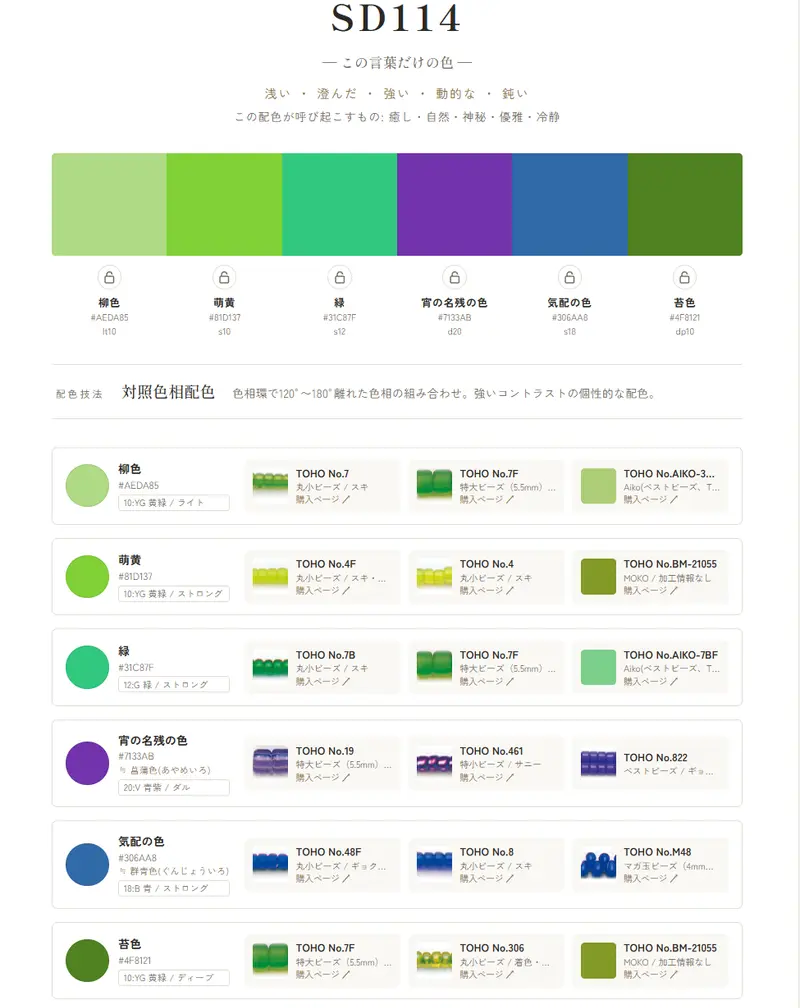Toggle the lock icon above 苔色

(x=685, y=277)
